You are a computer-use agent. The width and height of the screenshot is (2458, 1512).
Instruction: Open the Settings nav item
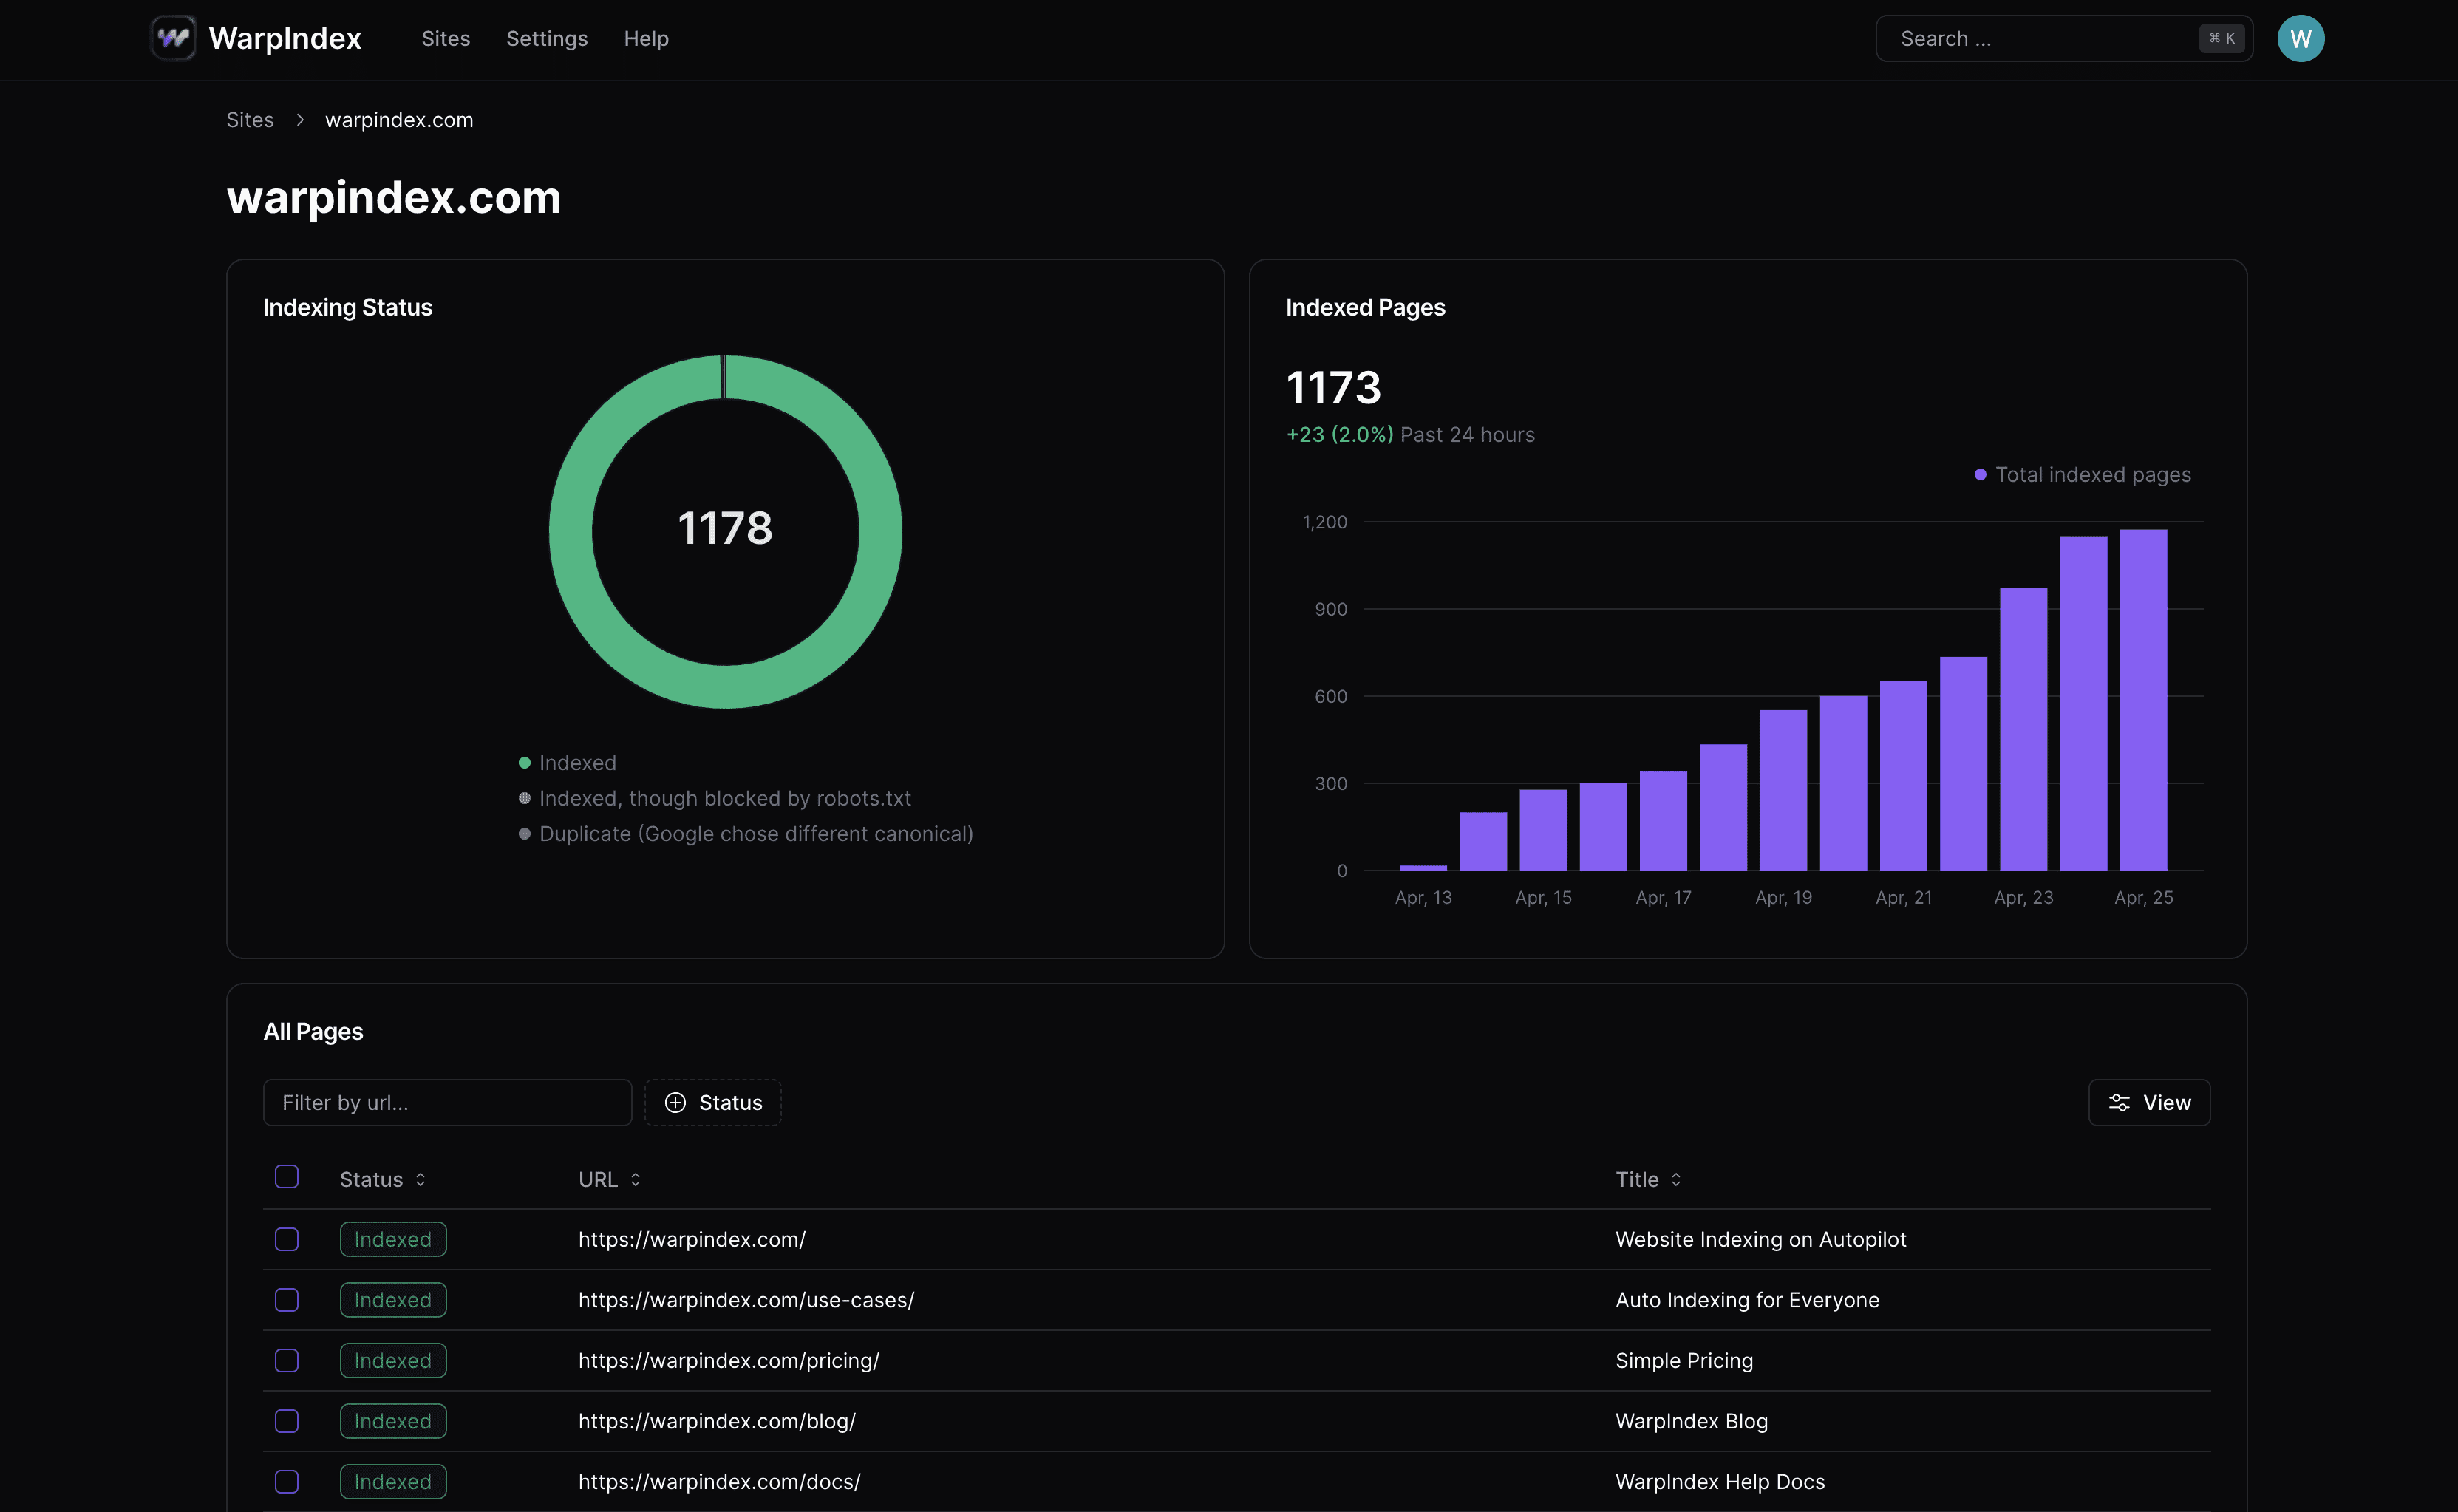(546, 38)
